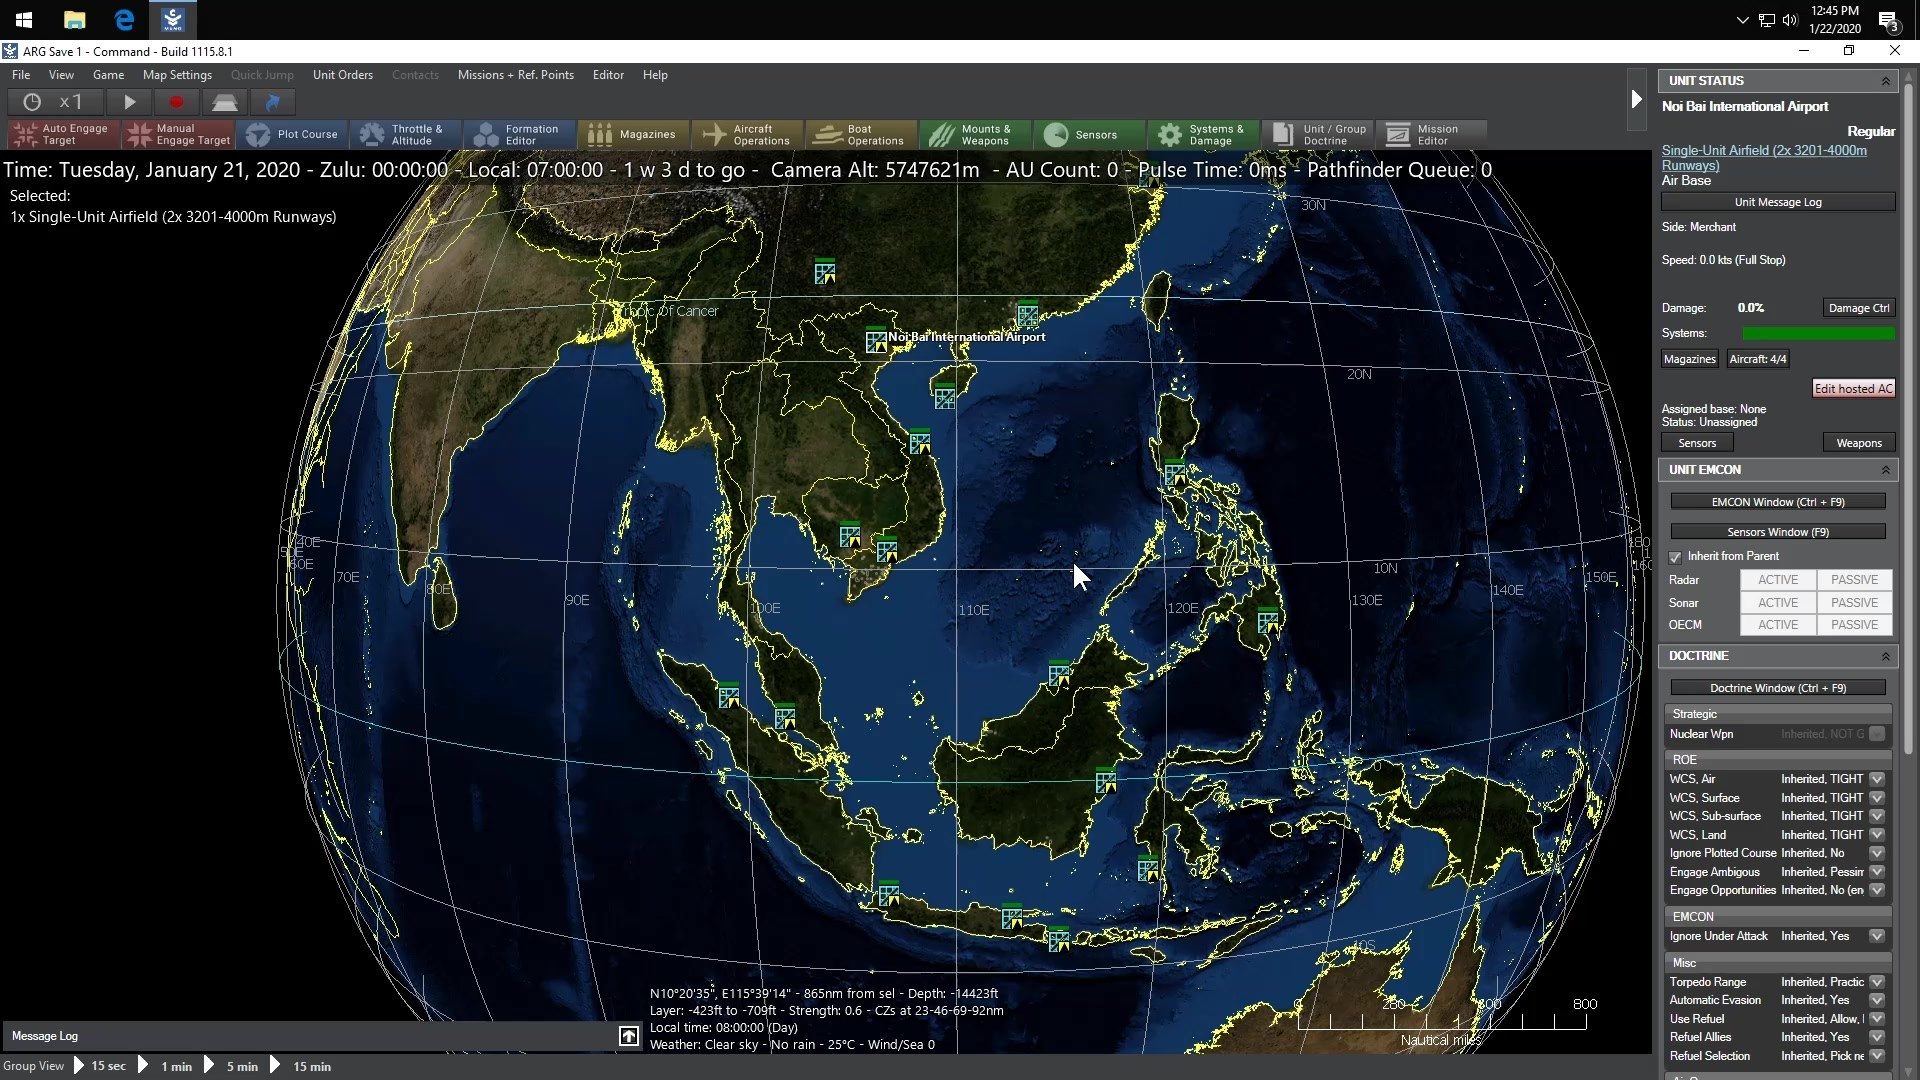Open the WCS, Air dropdown

(1877, 779)
